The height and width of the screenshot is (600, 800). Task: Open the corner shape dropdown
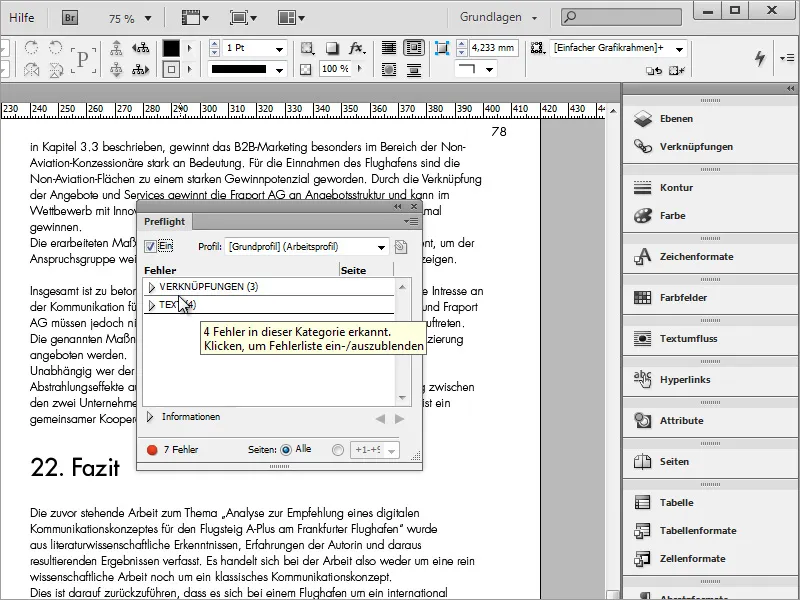489,69
